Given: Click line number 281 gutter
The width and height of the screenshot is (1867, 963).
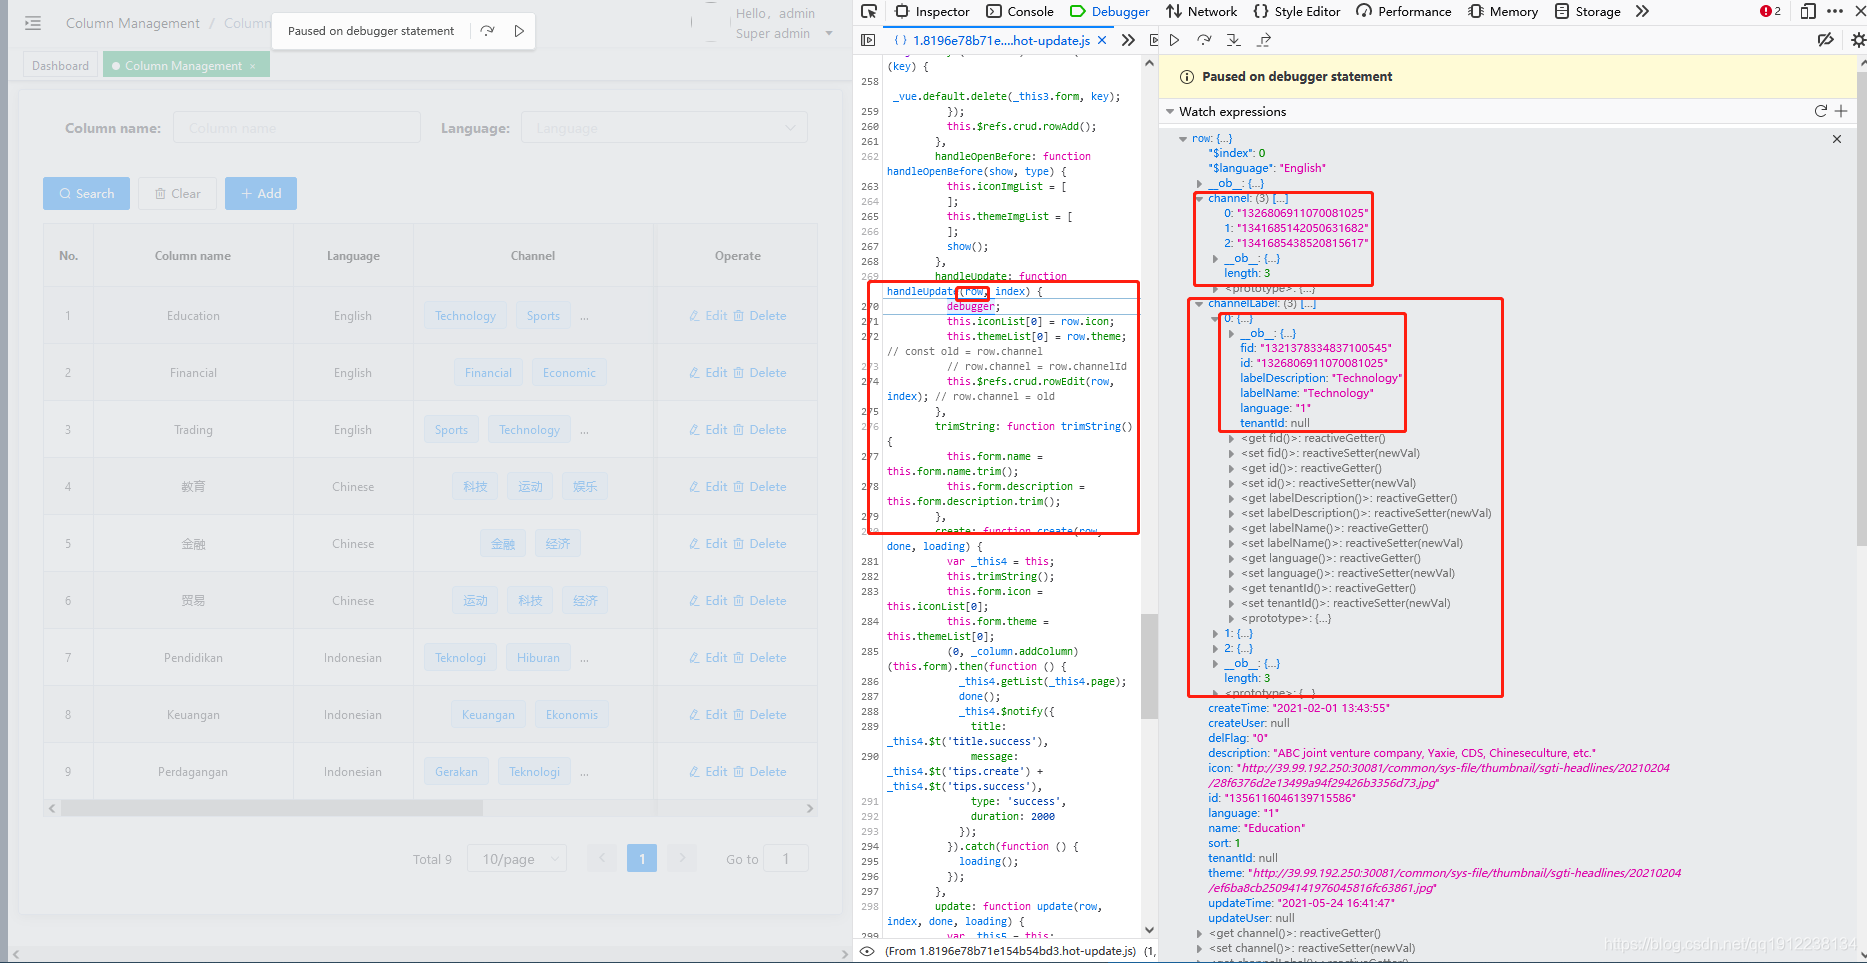Looking at the screenshot, I should click(x=870, y=561).
